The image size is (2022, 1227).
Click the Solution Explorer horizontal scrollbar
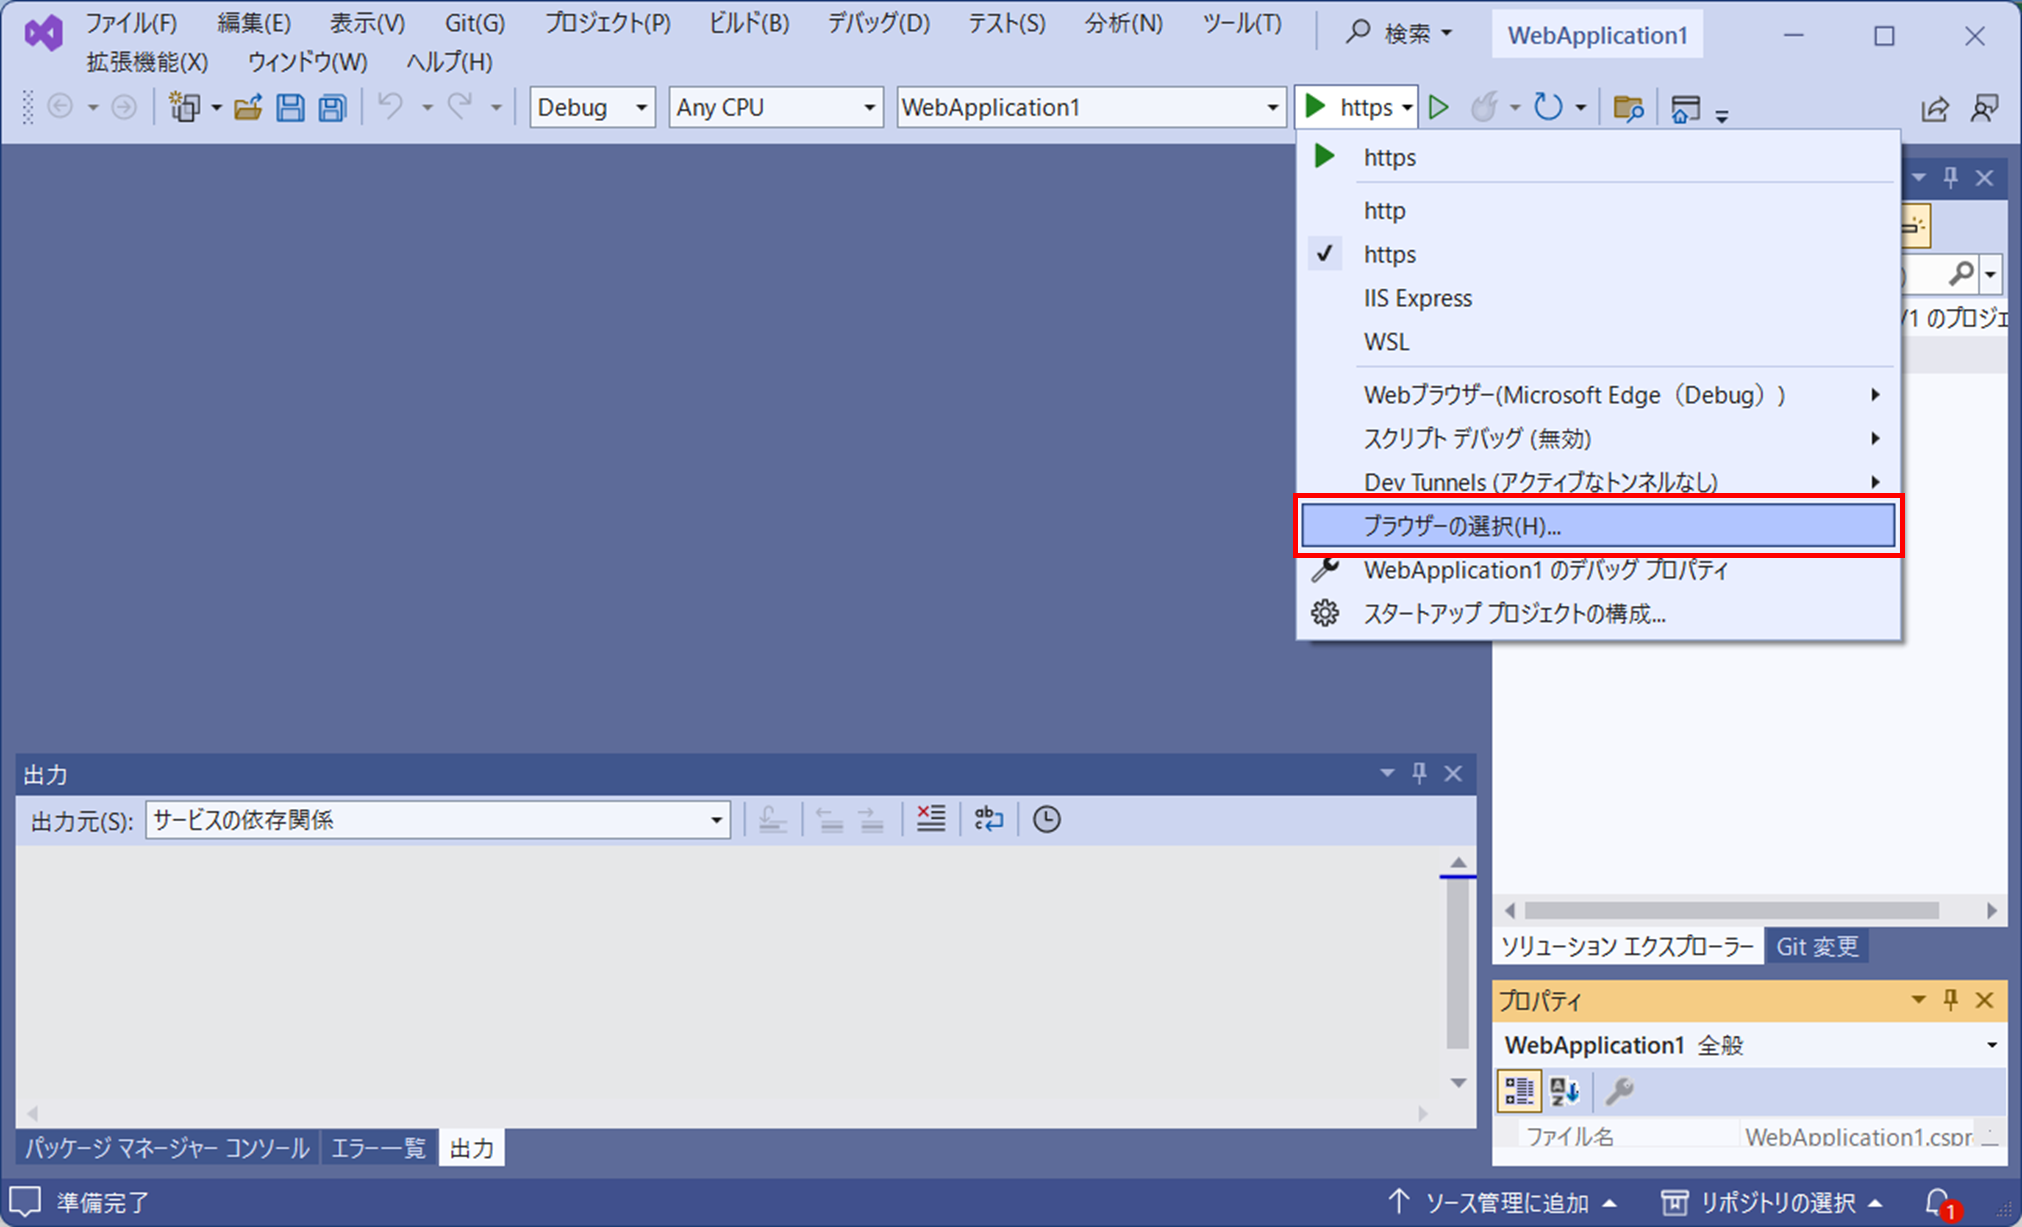pos(1732,910)
